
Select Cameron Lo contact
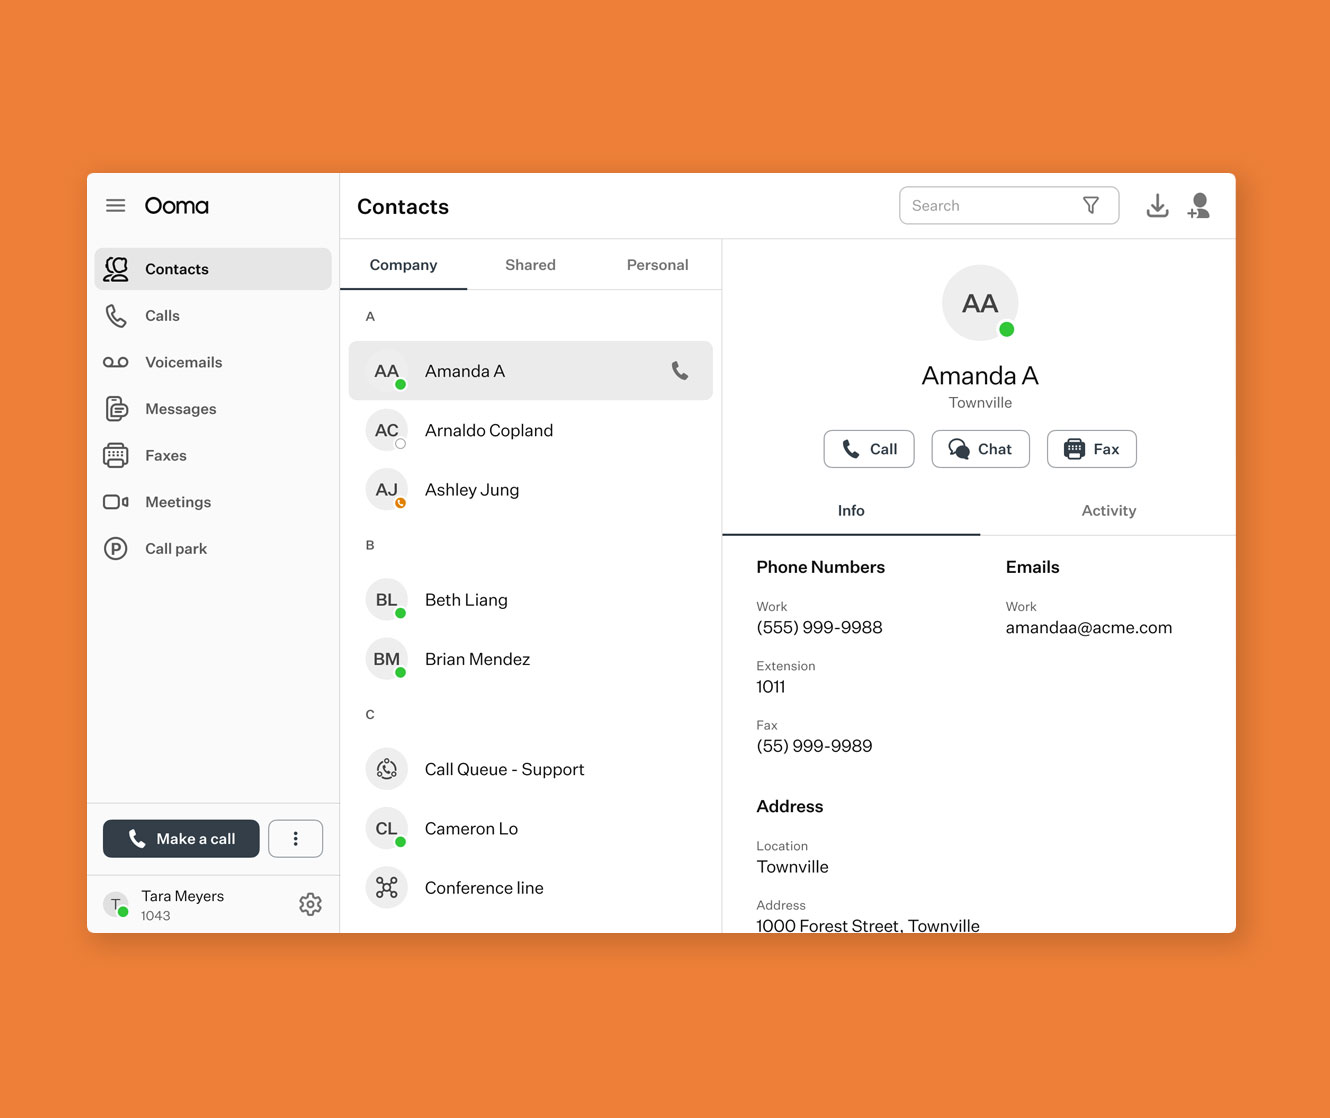click(x=531, y=829)
